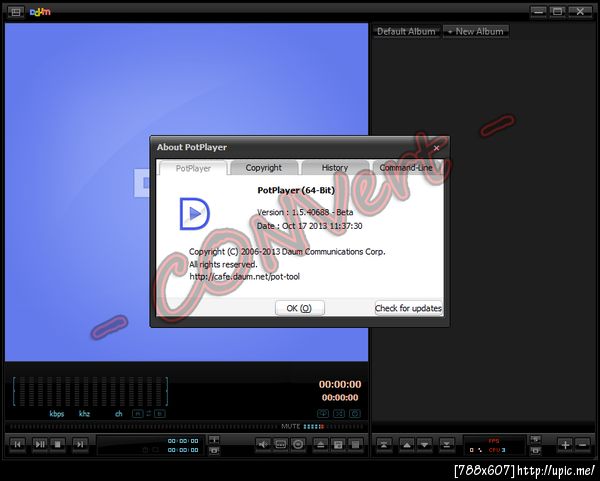
Task: Open subtitle settings icon
Action: click(x=280, y=444)
